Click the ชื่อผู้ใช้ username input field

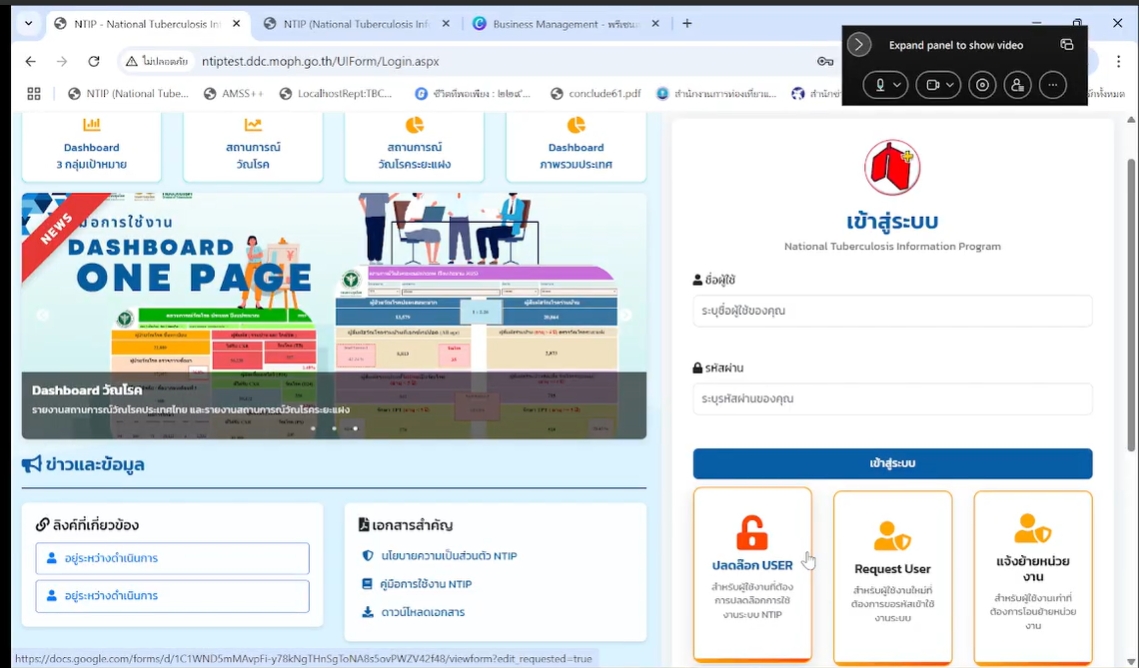(x=892, y=311)
